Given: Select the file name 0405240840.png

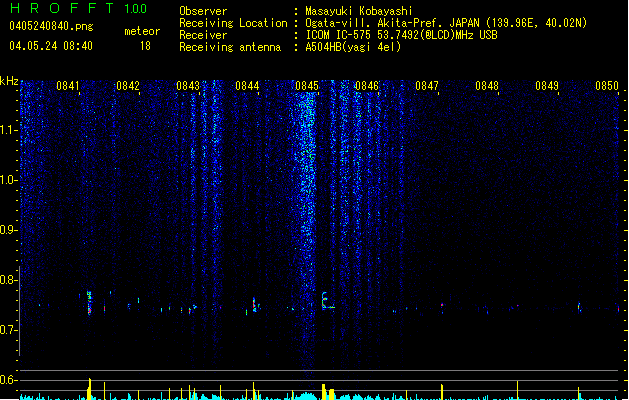Looking at the screenshot, I should pos(51,26).
